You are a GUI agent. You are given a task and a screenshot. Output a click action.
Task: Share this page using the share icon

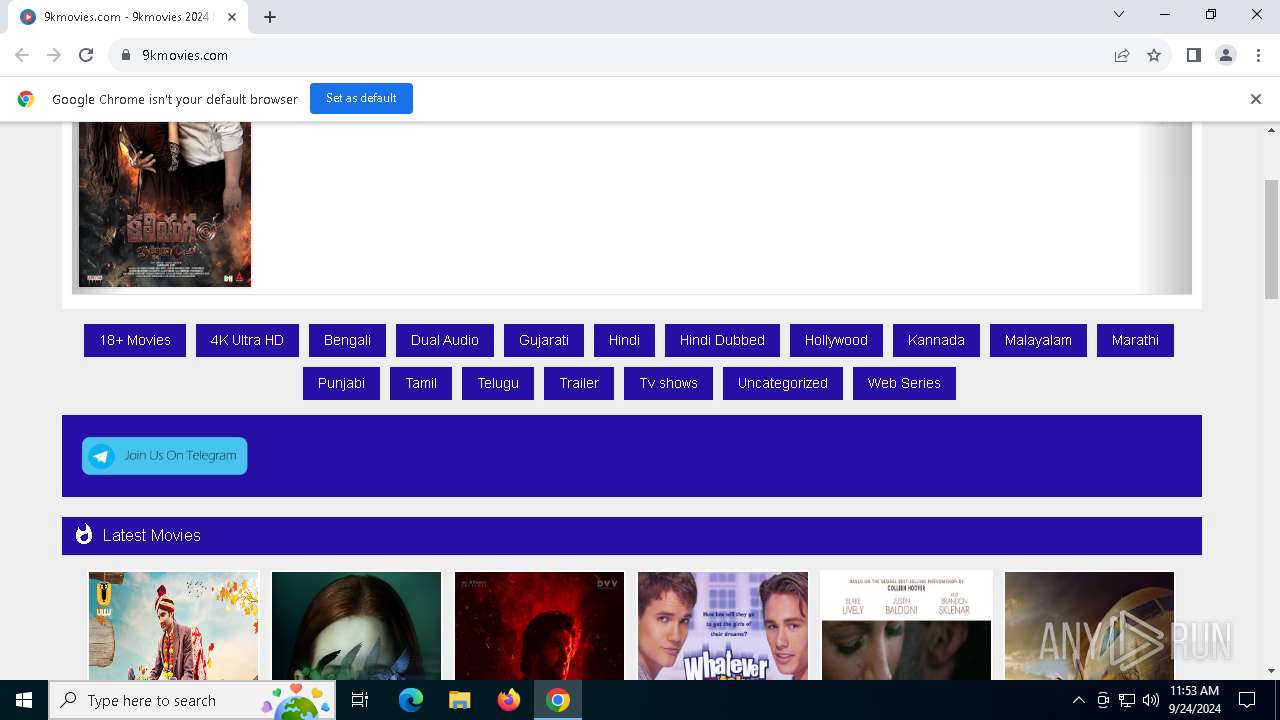[1122, 55]
